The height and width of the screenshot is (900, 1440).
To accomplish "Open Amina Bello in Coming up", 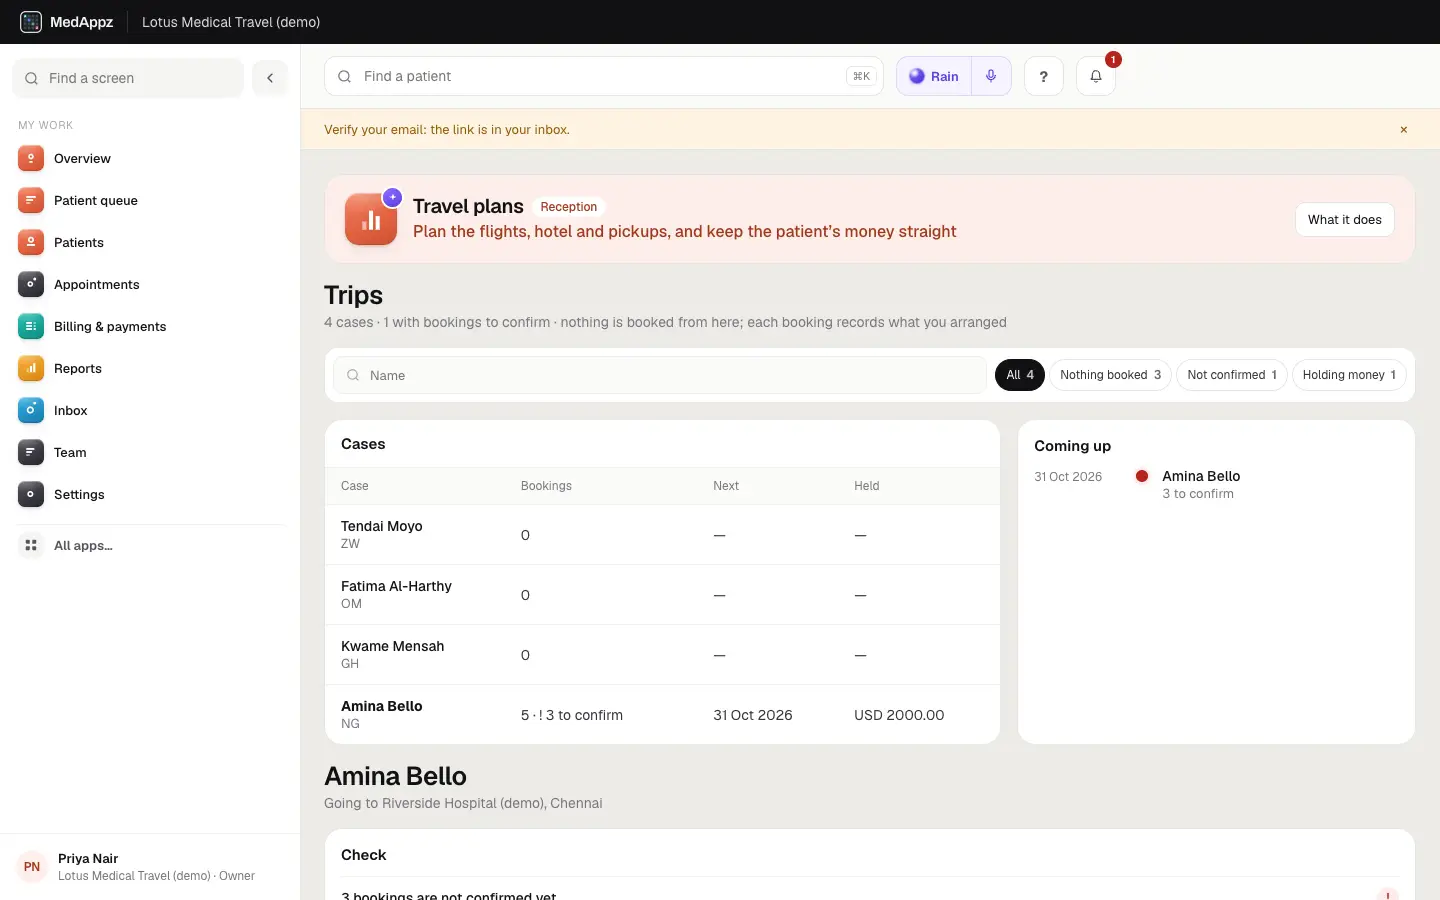I will 1201,476.
